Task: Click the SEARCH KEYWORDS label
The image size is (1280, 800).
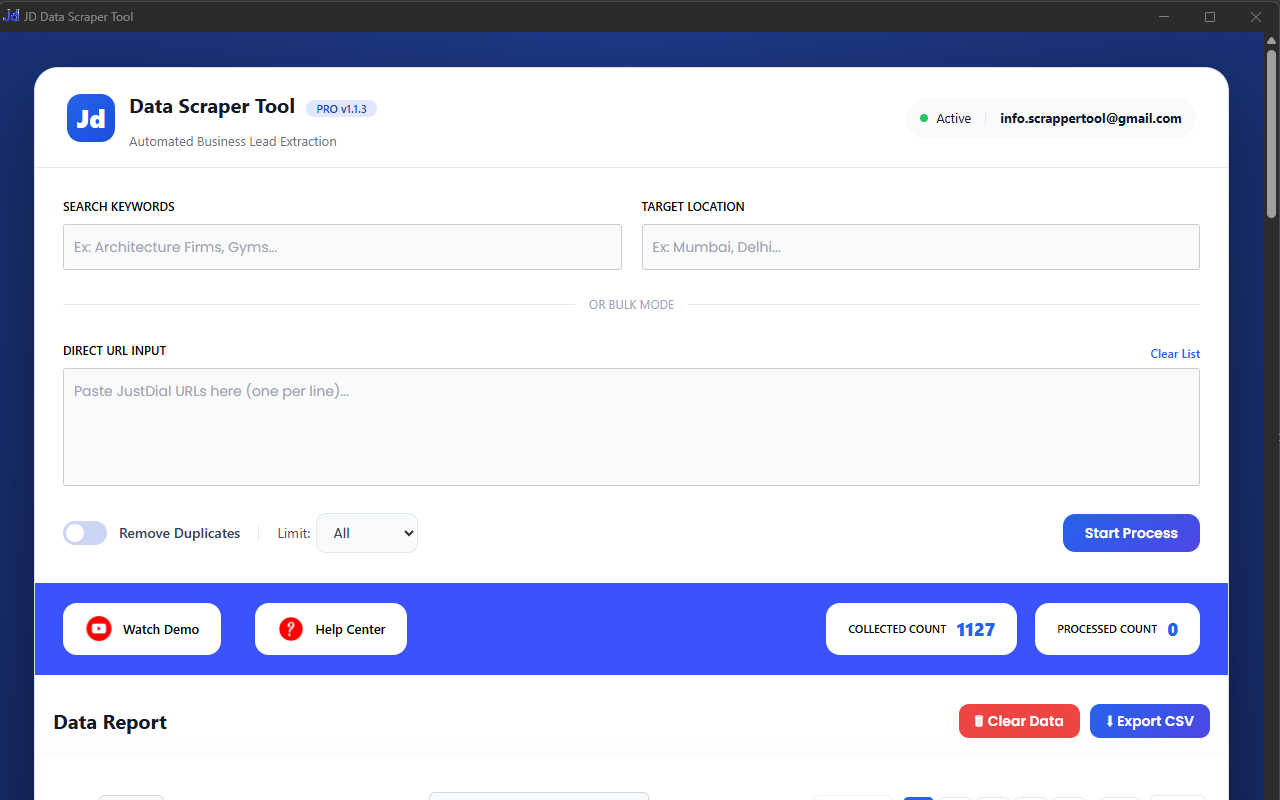Action: (x=119, y=207)
